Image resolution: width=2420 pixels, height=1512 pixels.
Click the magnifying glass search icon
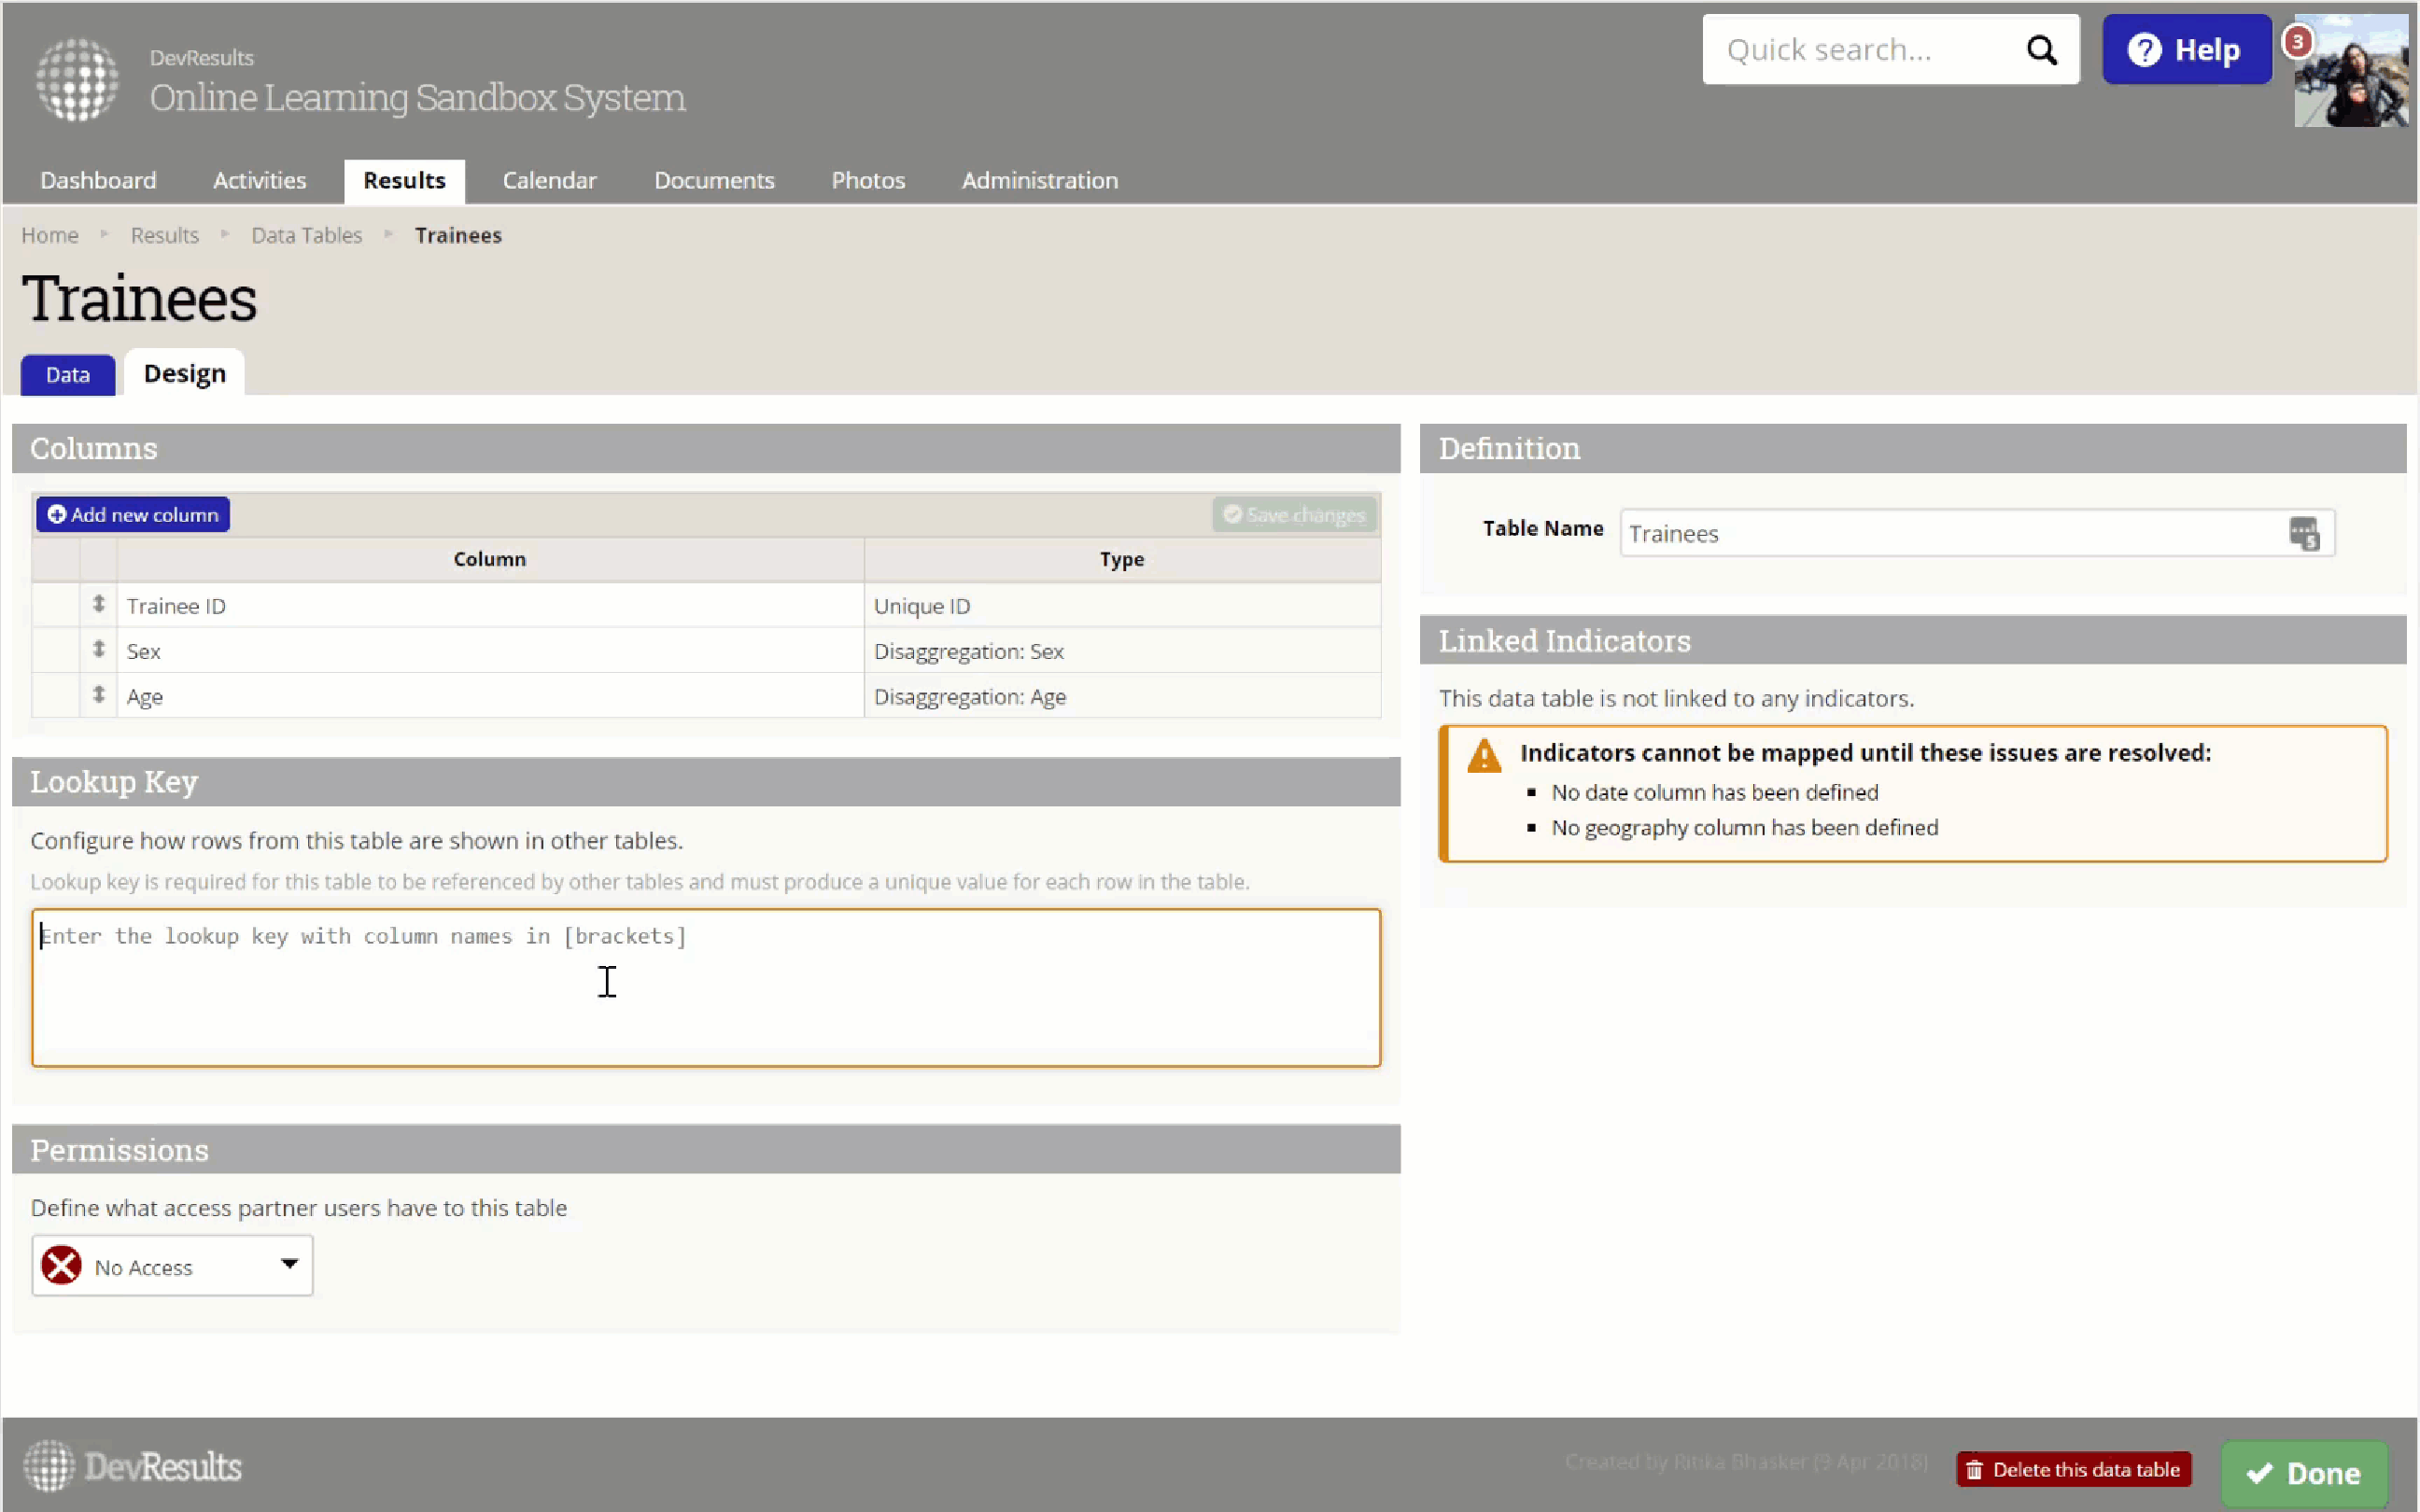tap(2041, 50)
